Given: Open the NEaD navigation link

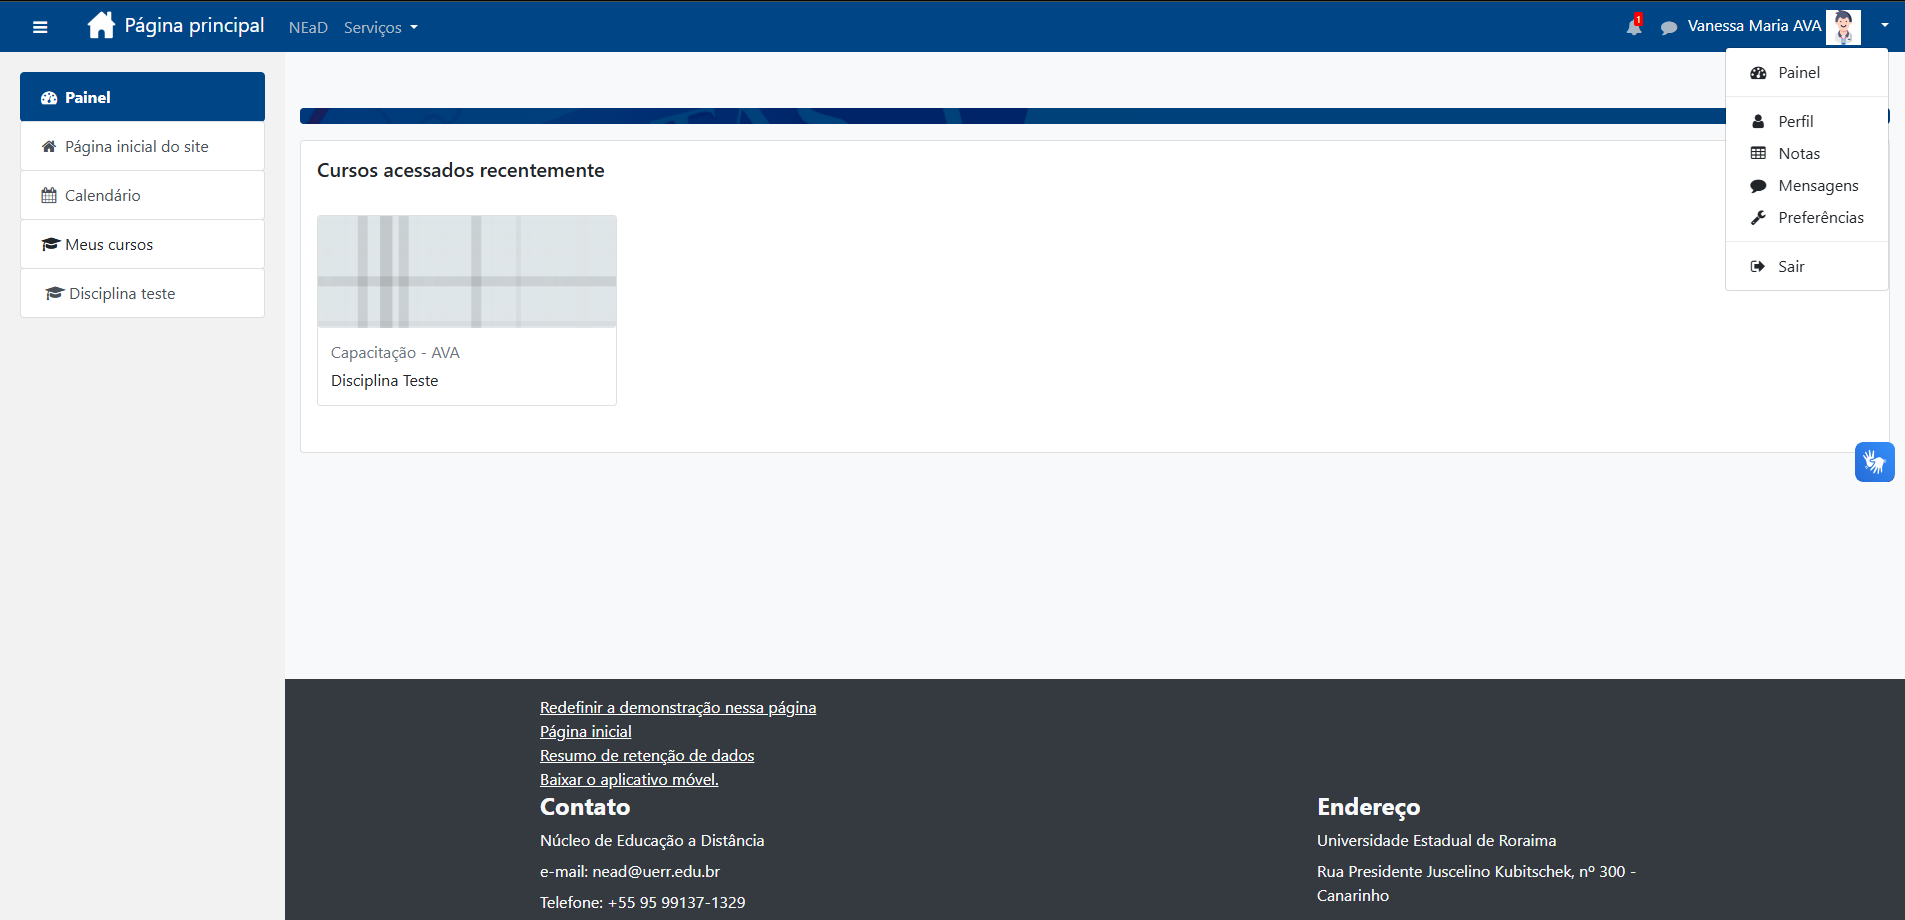Looking at the screenshot, I should (308, 28).
